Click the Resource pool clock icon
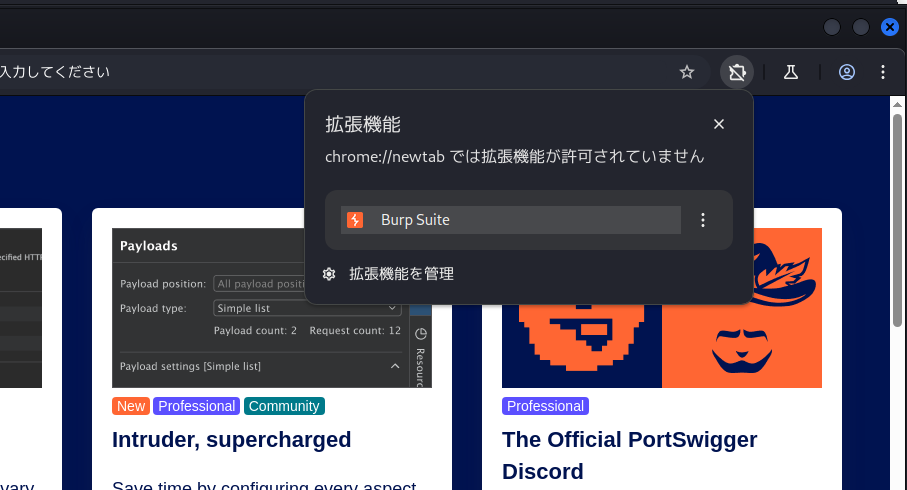Screen dimensions: 907x490 [x=421, y=334]
